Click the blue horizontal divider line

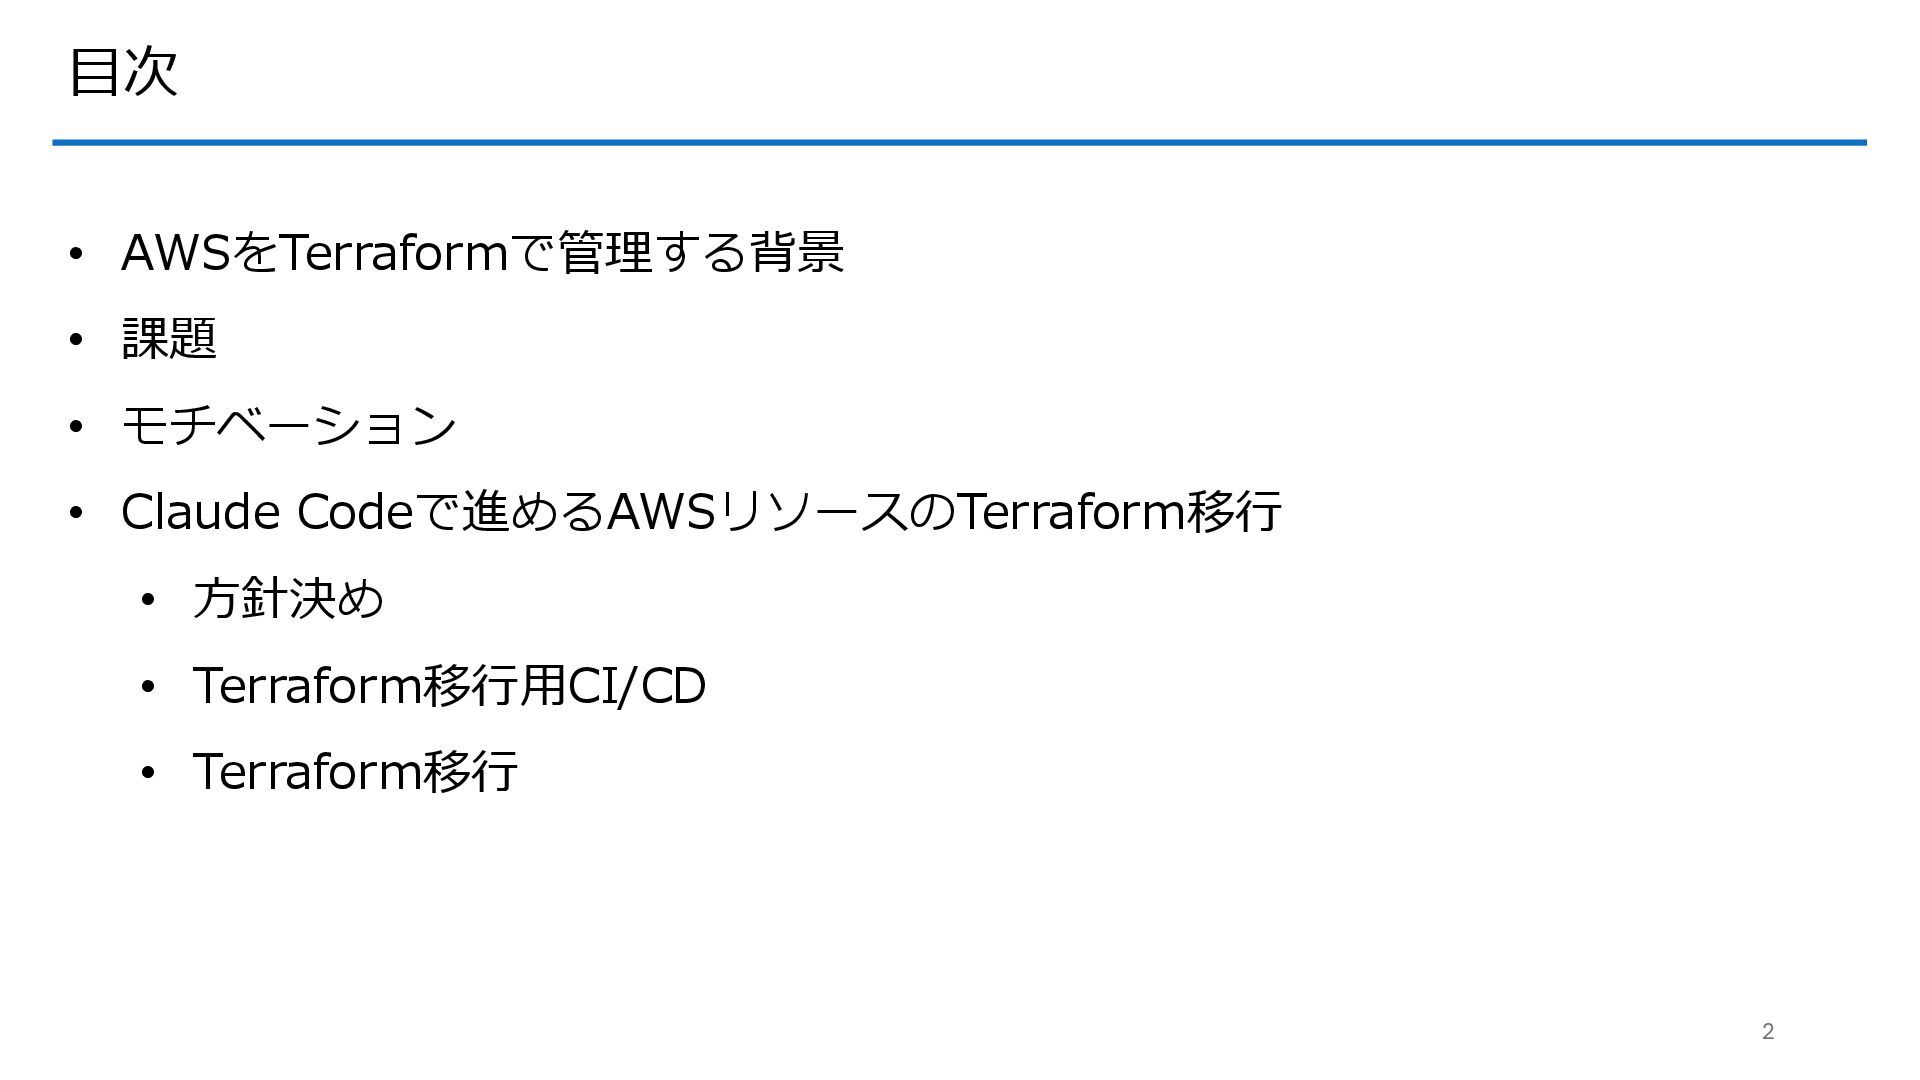click(959, 143)
